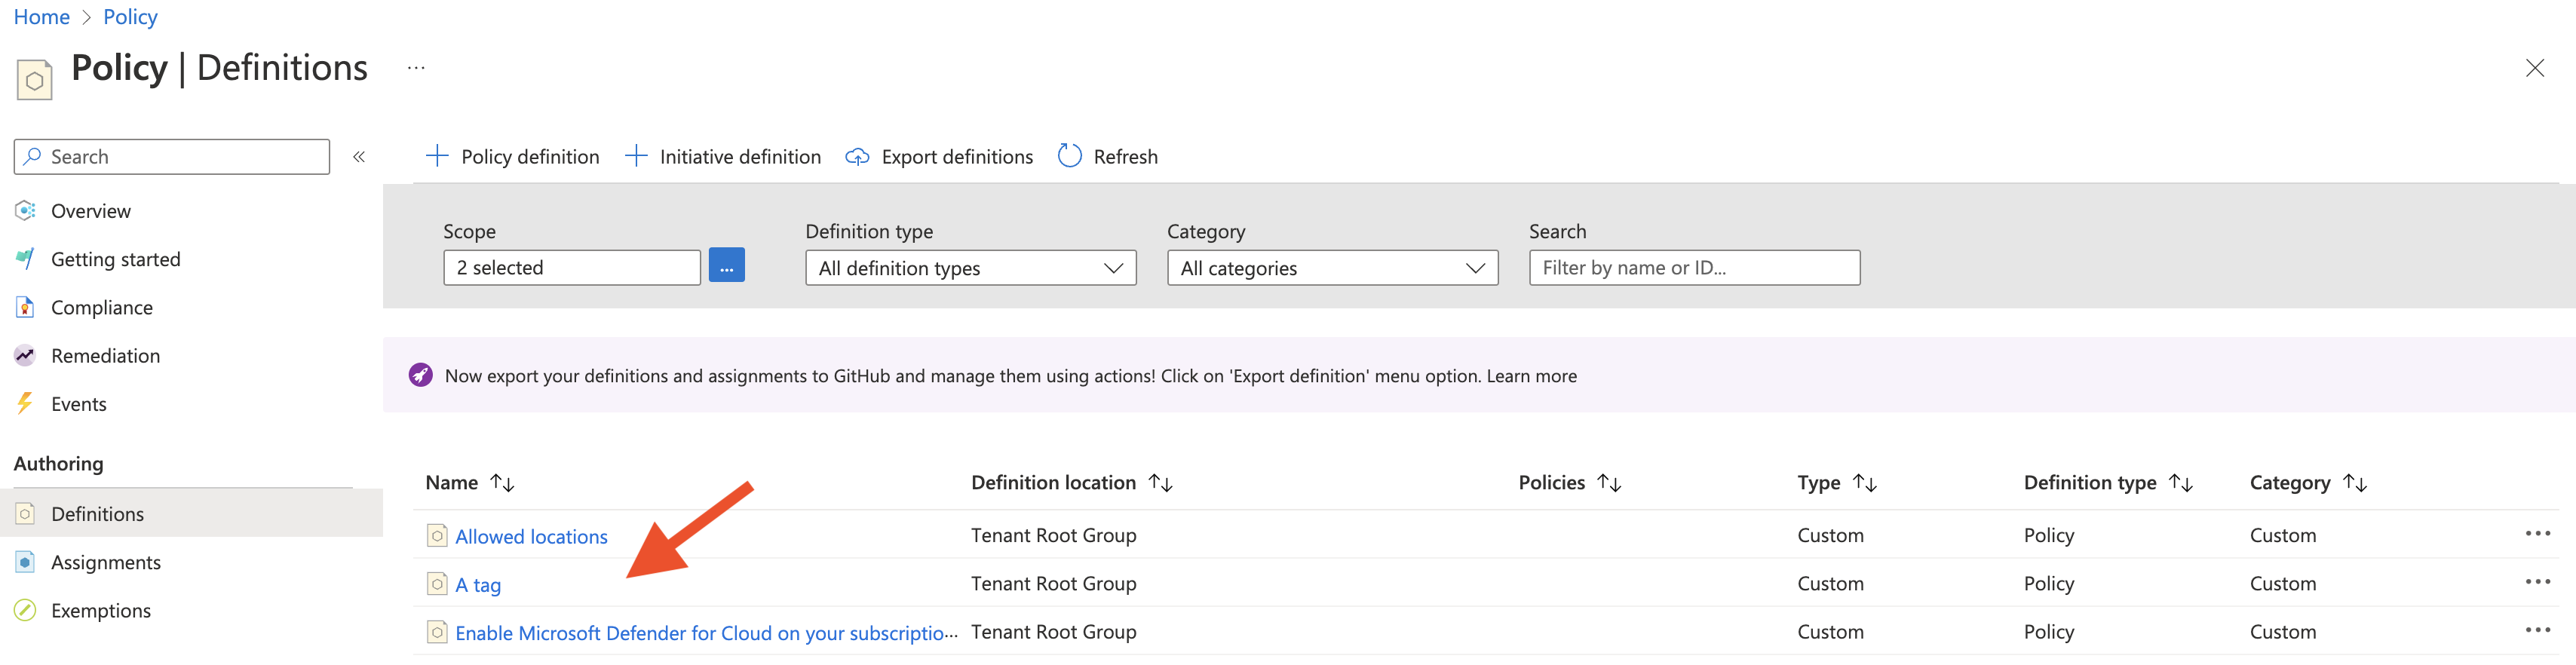Add a new Policy definition
The image size is (2576, 665).
[x=512, y=157]
